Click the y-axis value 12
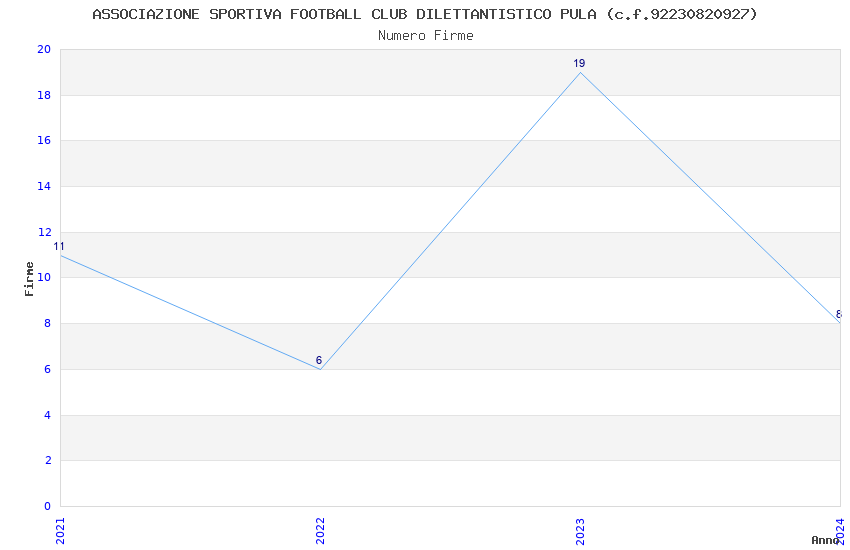 click(x=43, y=233)
